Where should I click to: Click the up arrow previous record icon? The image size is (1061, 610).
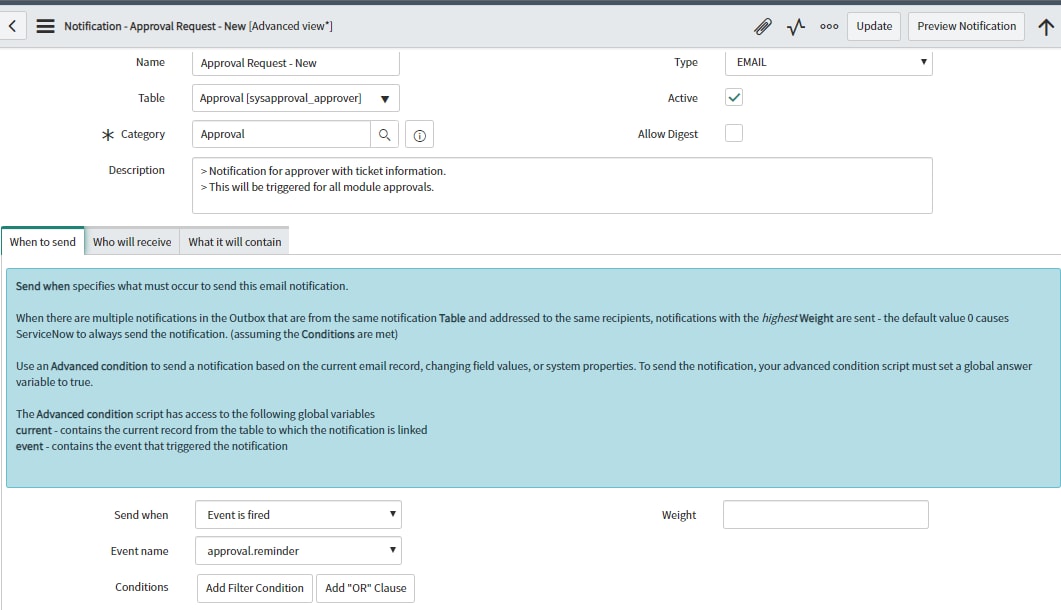tap(1046, 26)
